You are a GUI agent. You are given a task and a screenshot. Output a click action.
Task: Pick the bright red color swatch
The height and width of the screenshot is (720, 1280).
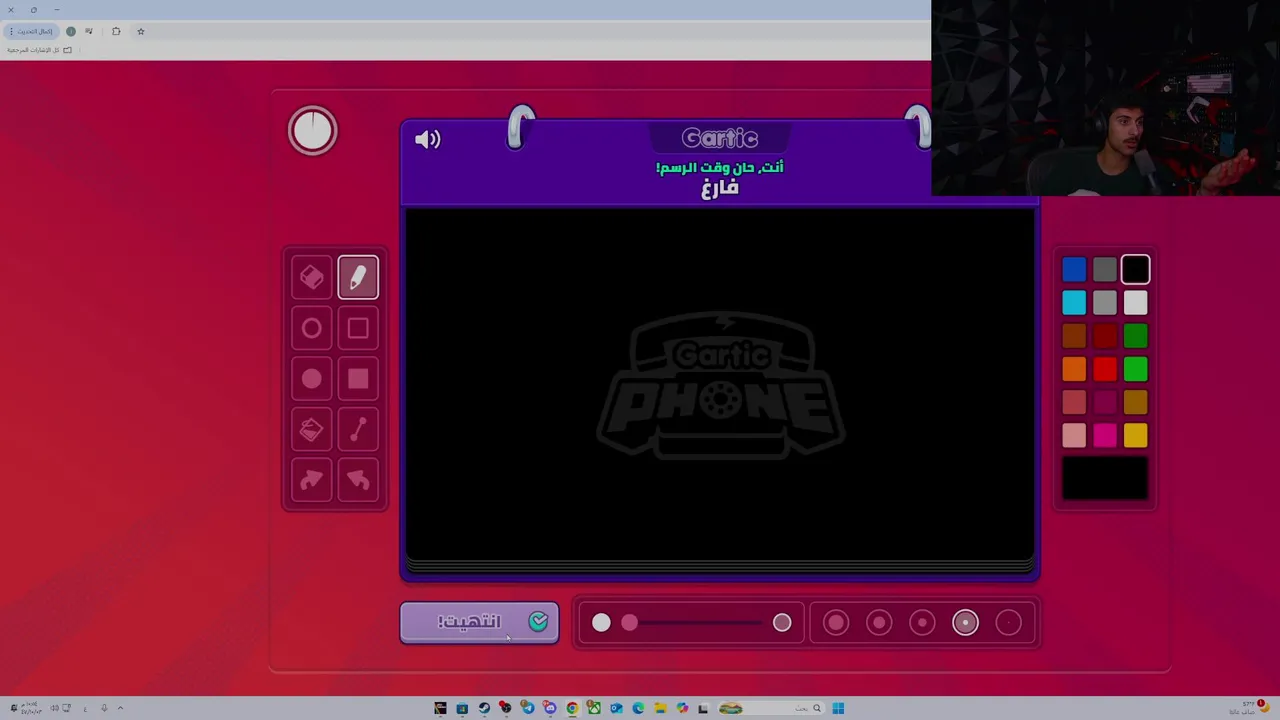1105,369
